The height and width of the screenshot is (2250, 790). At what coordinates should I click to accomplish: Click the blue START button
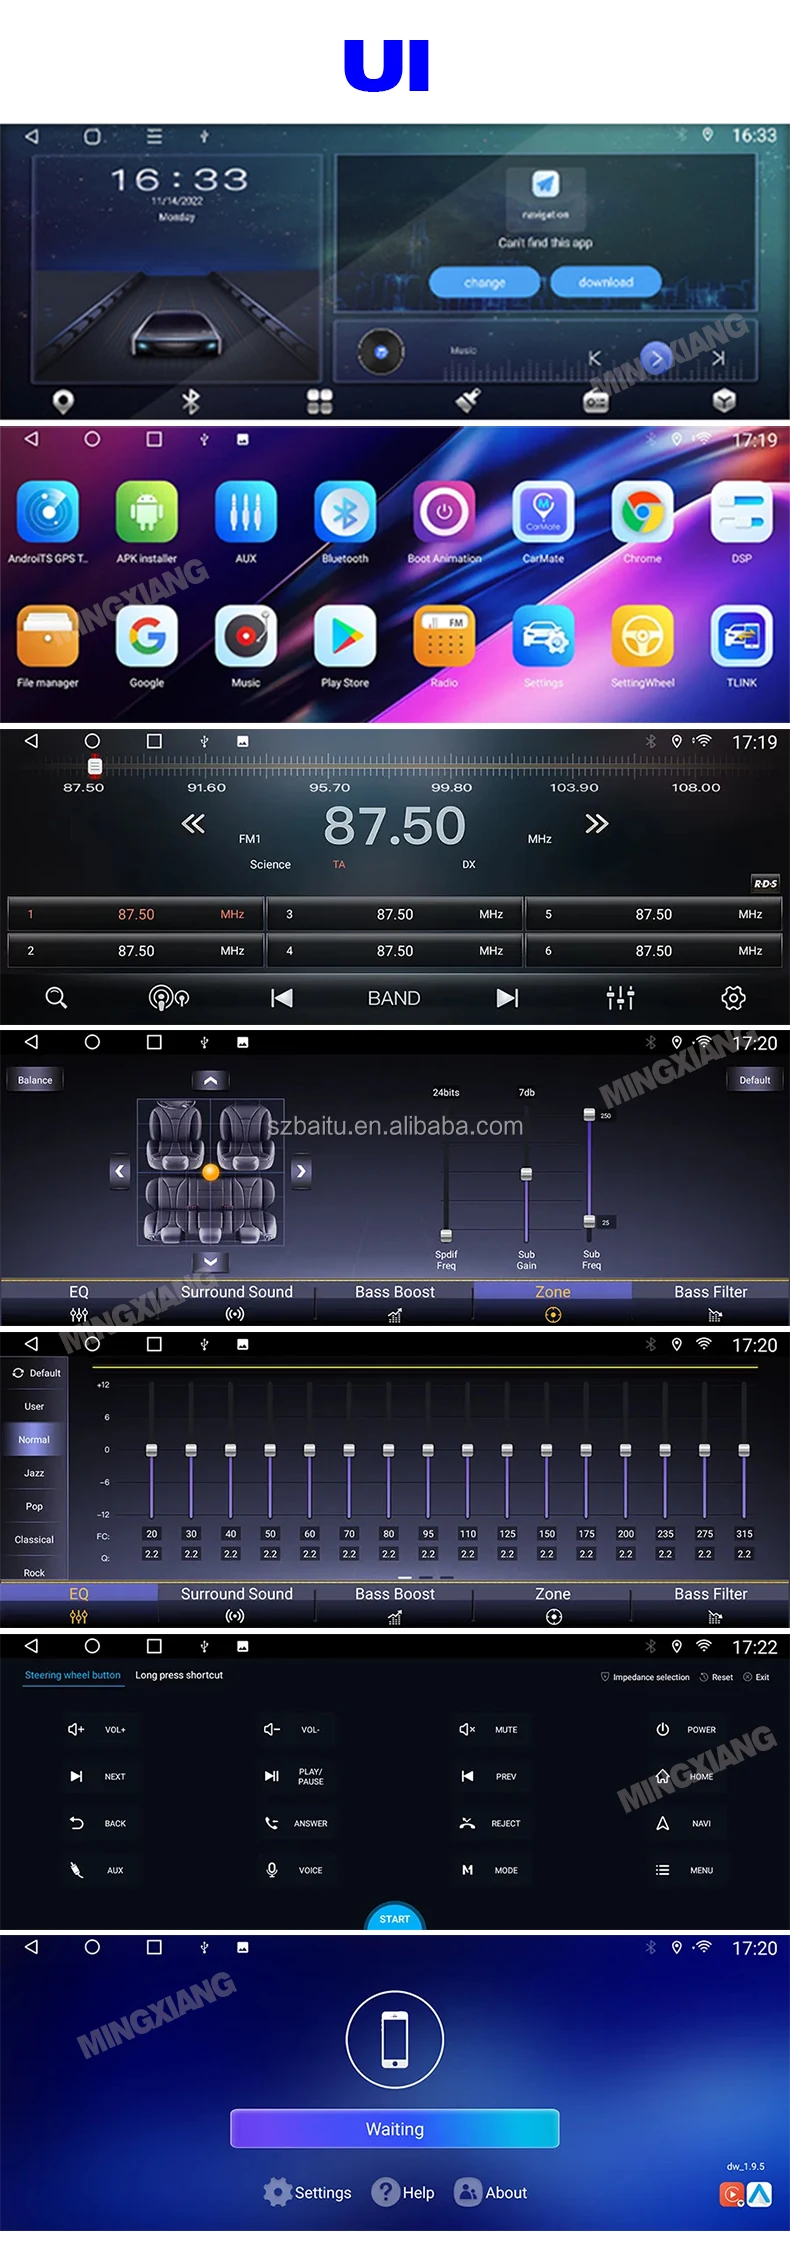[x=395, y=1917]
